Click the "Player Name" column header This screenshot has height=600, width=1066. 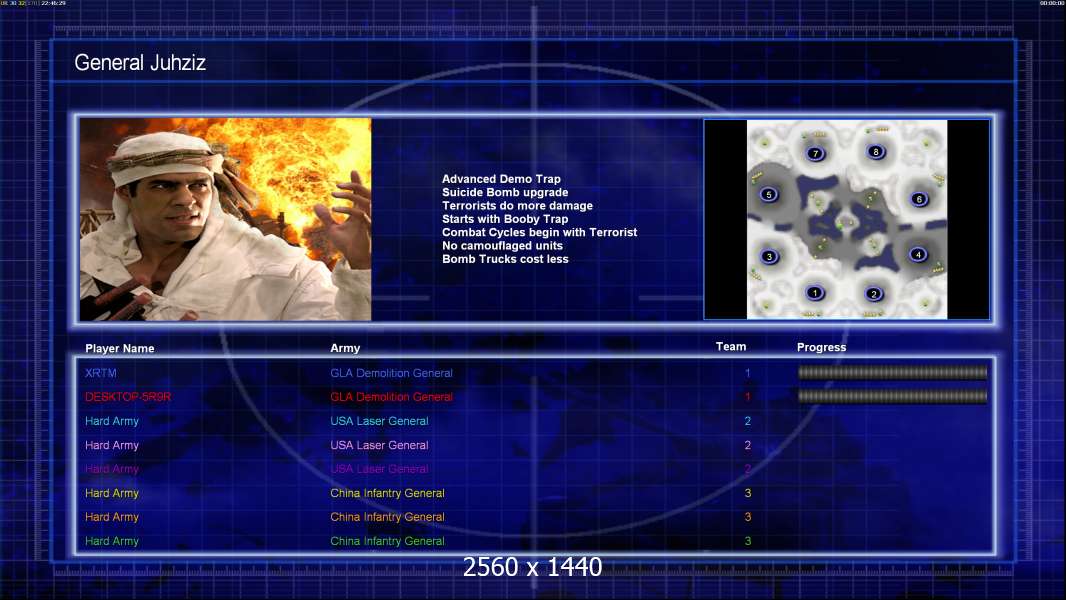point(120,349)
